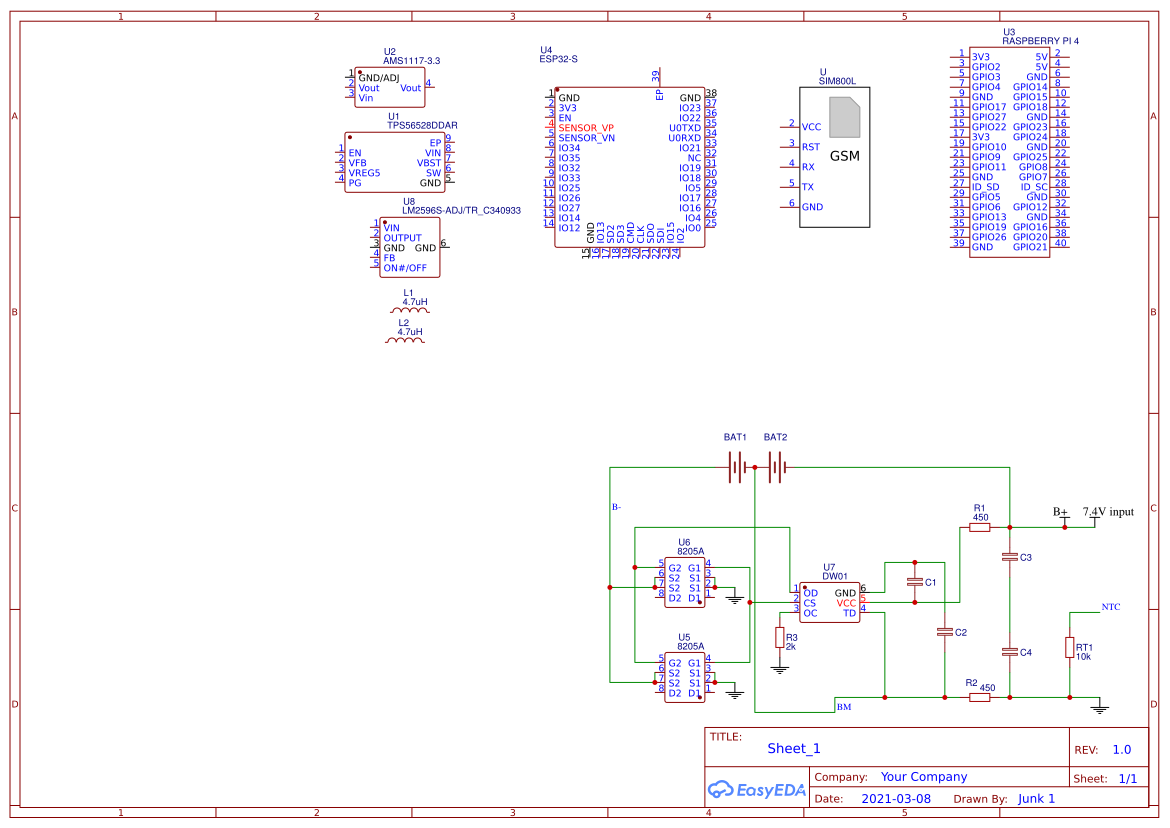
Task: Select the BAT2 battery symbol
Action: pyautogui.click(x=776, y=466)
